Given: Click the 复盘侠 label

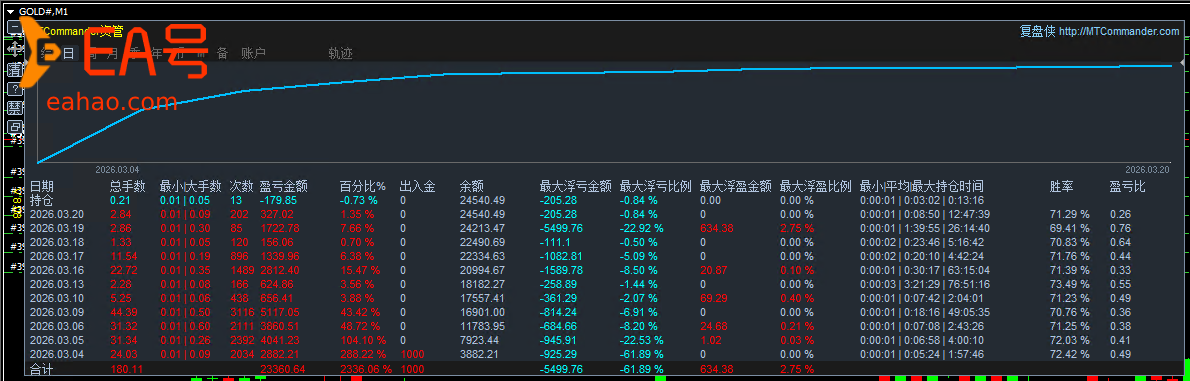Looking at the screenshot, I should (1037, 31).
